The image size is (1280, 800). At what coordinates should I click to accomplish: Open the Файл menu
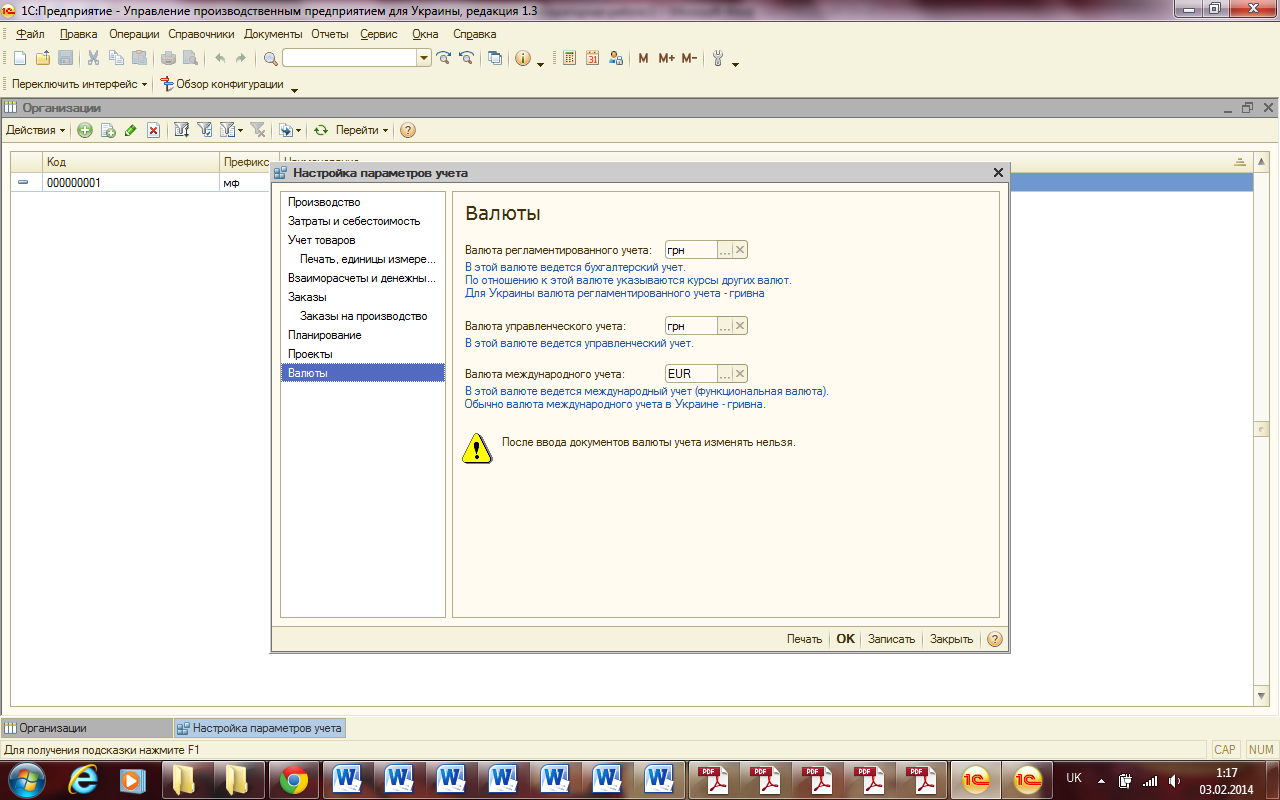coord(31,34)
